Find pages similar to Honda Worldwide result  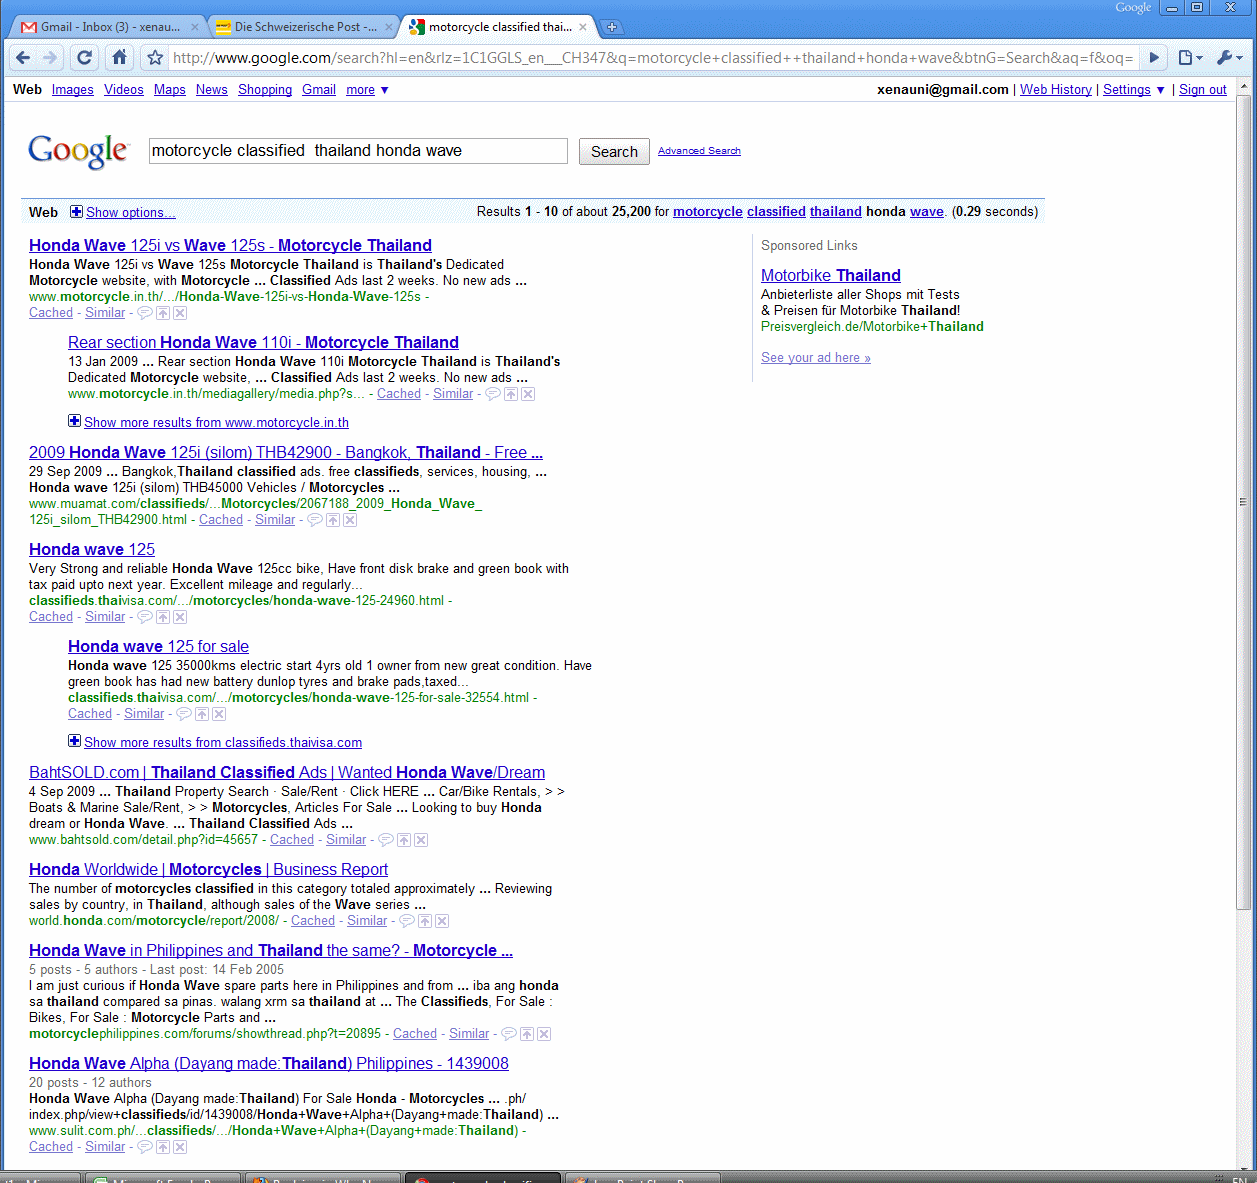tap(367, 921)
